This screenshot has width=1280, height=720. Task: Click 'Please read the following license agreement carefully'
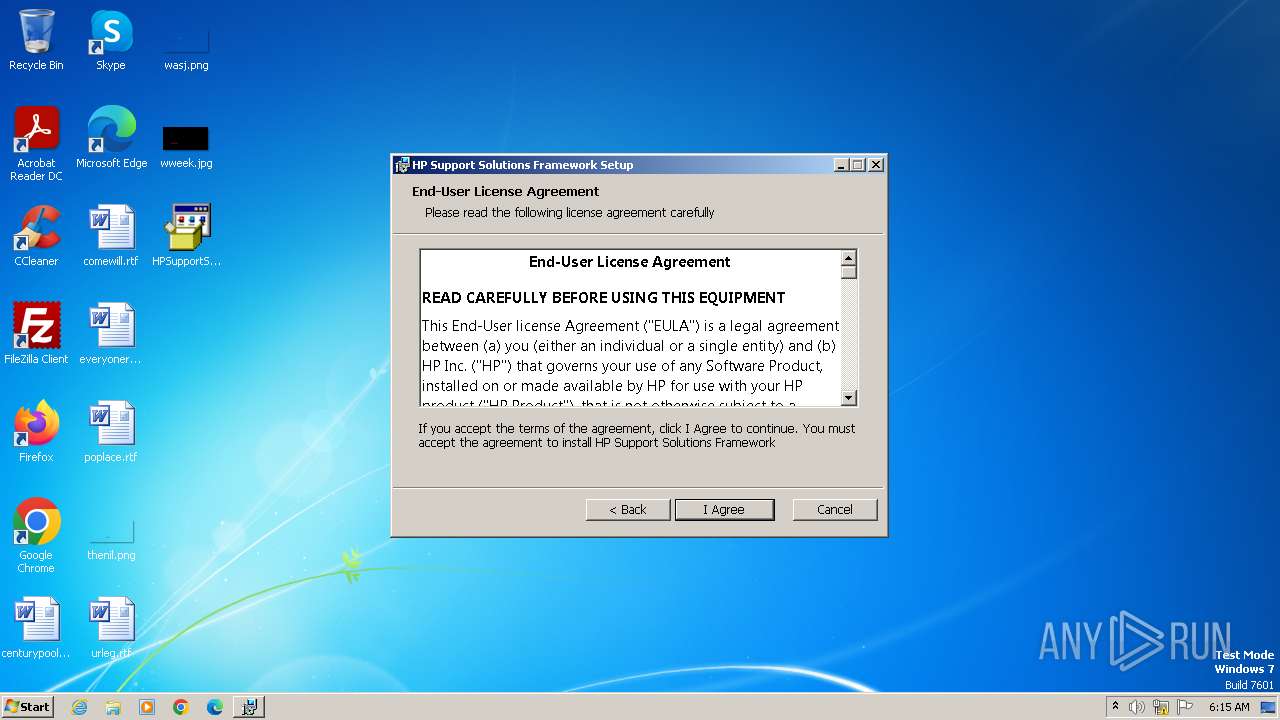point(570,213)
